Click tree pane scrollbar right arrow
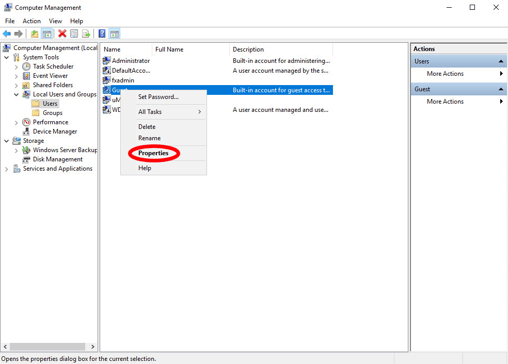The height and width of the screenshot is (364, 508). pos(93,347)
